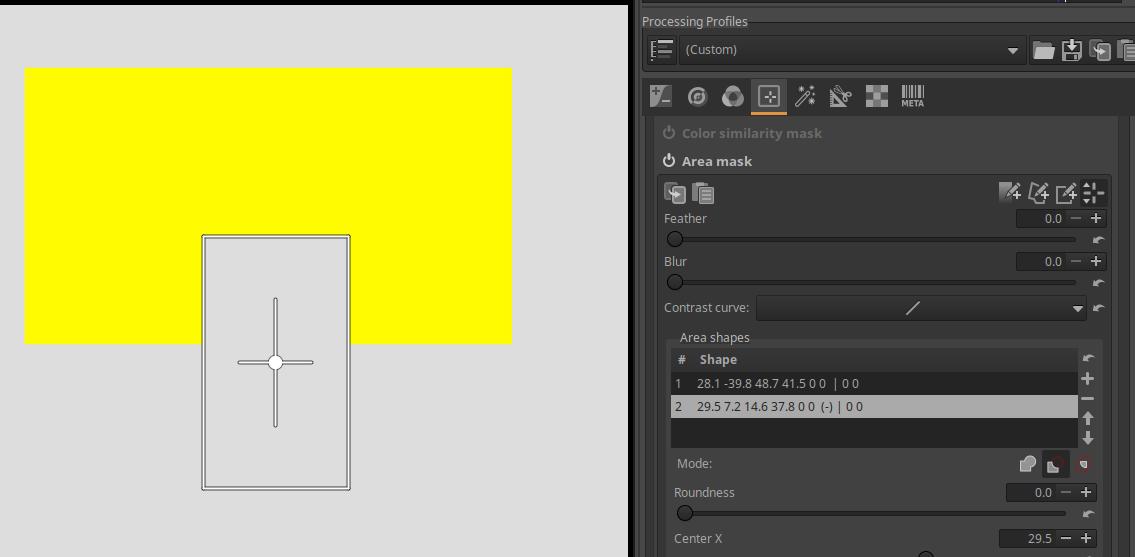Enable the Color similarity mask
Image resolution: width=1135 pixels, height=557 pixels.
pos(669,133)
